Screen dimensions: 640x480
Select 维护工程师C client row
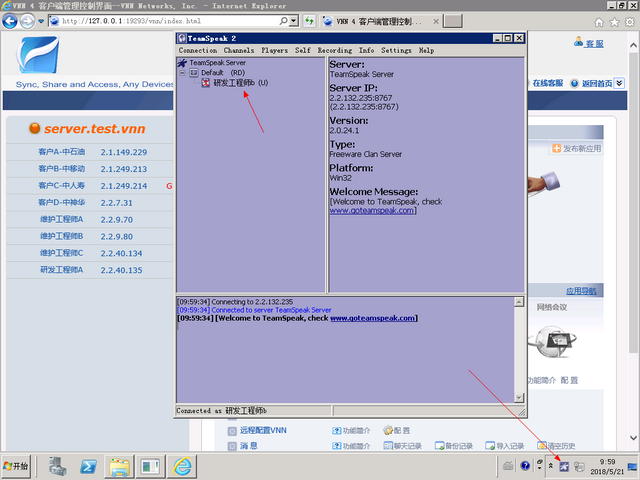pyautogui.click(x=90, y=253)
